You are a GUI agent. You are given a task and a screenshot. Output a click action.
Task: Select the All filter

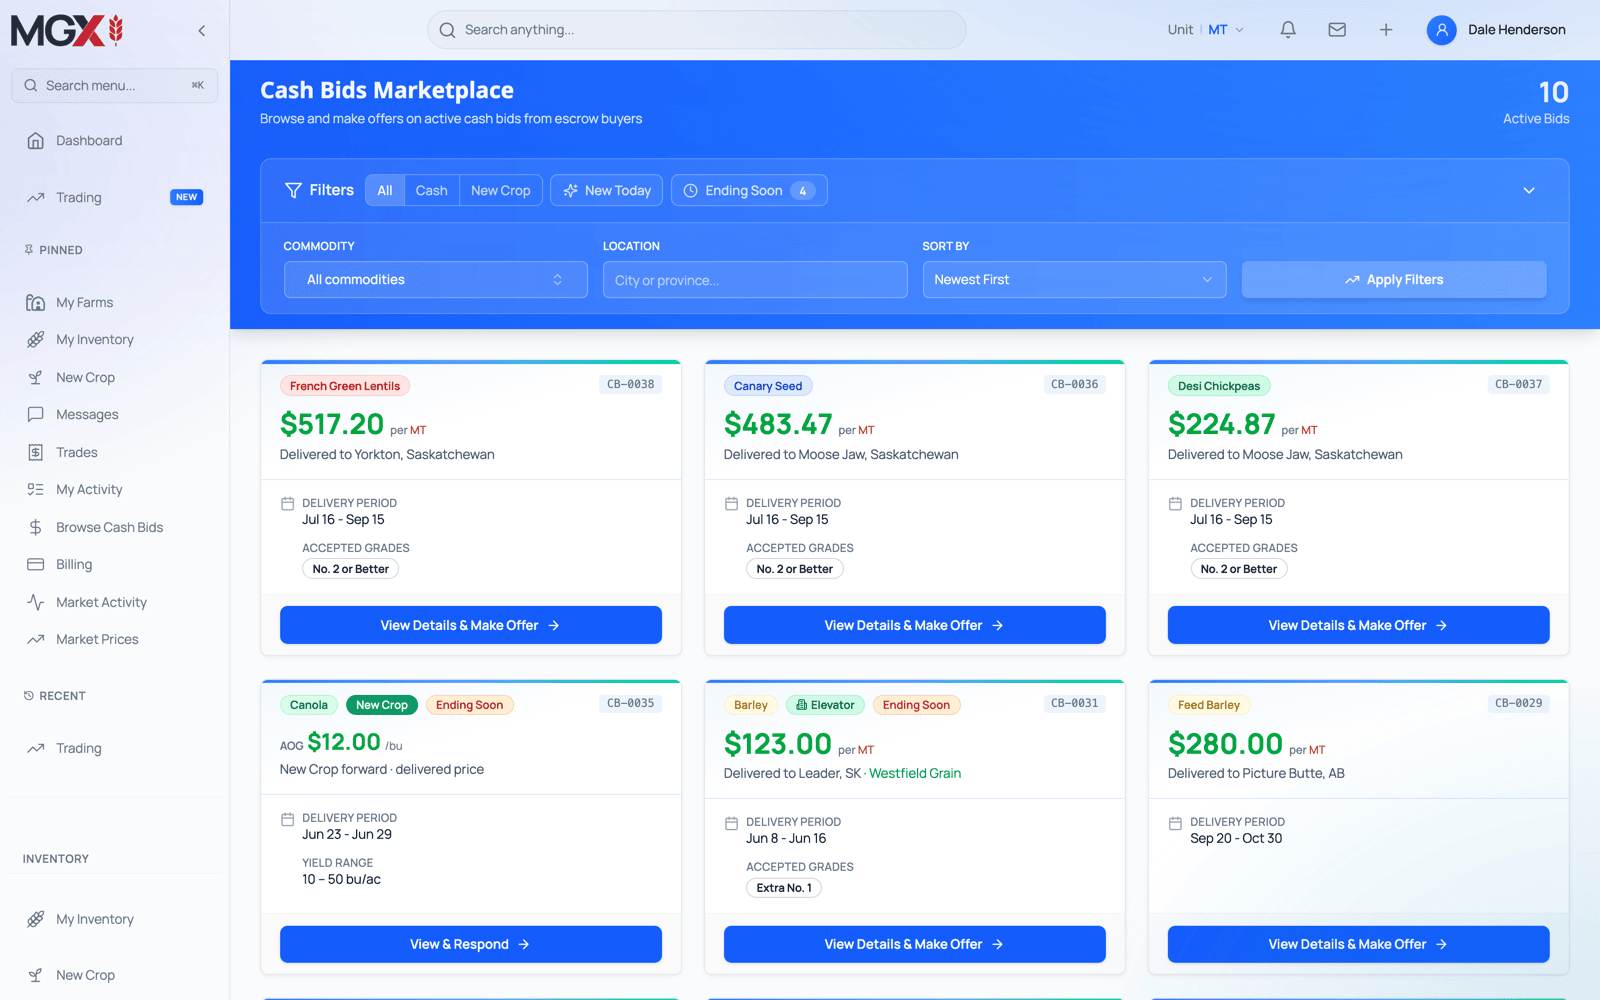coord(385,191)
